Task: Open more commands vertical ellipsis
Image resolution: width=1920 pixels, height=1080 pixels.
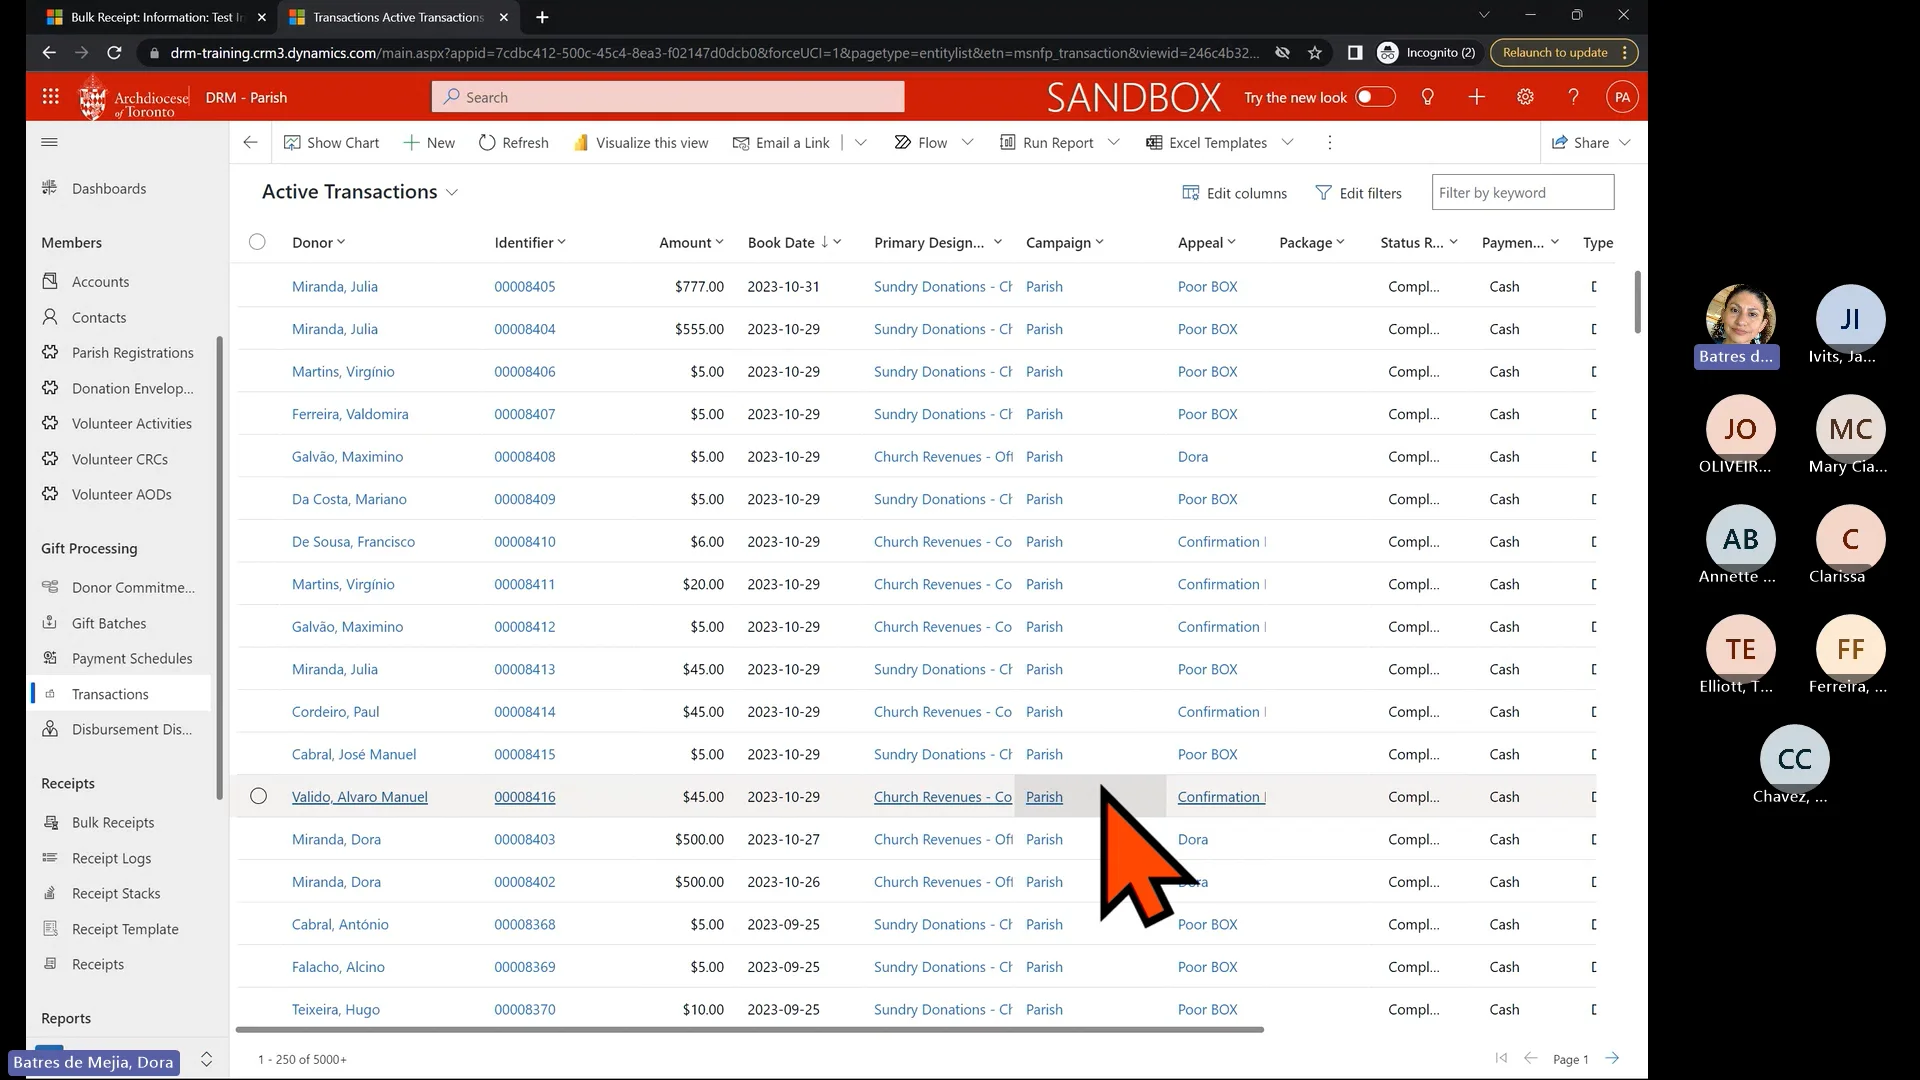Action: click(x=1329, y=143)
